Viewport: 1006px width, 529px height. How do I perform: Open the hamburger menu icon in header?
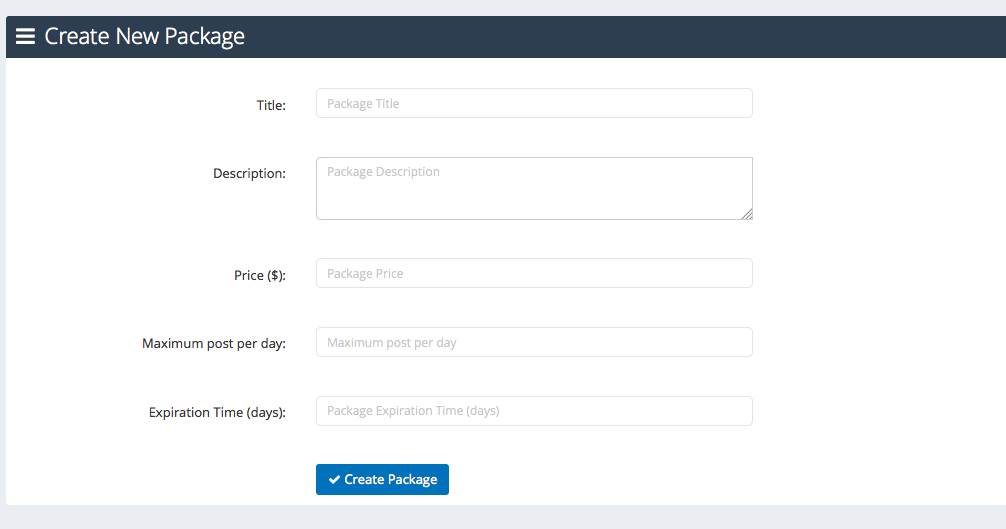(x=25, y=37)
